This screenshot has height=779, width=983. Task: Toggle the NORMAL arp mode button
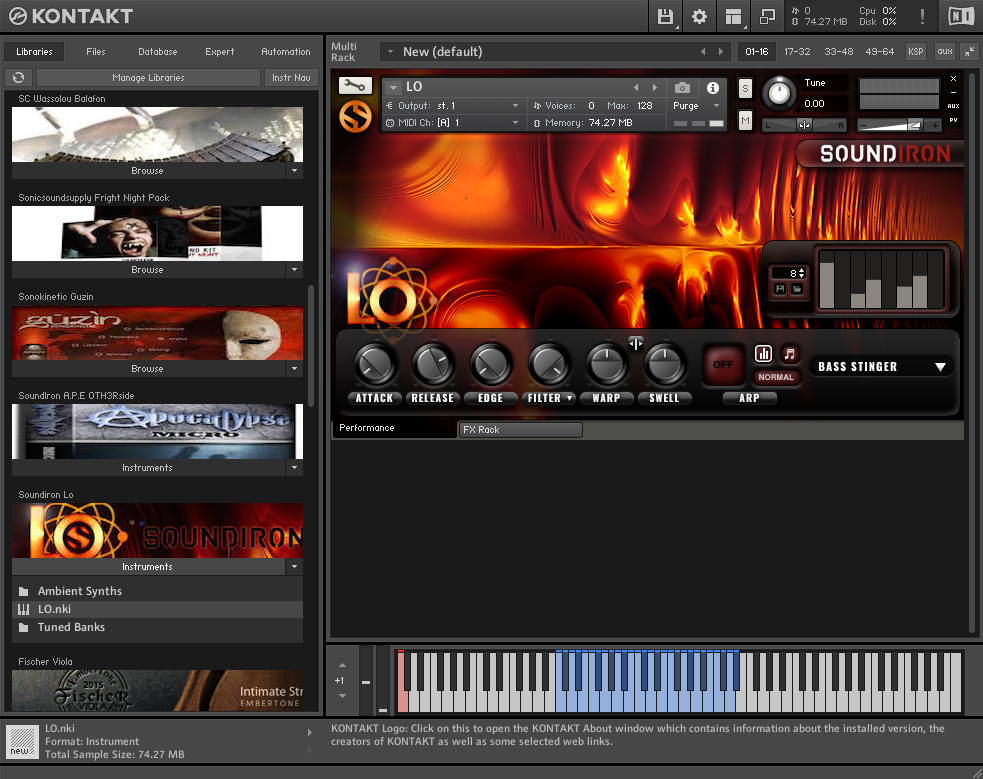click(x=775, y=377)
